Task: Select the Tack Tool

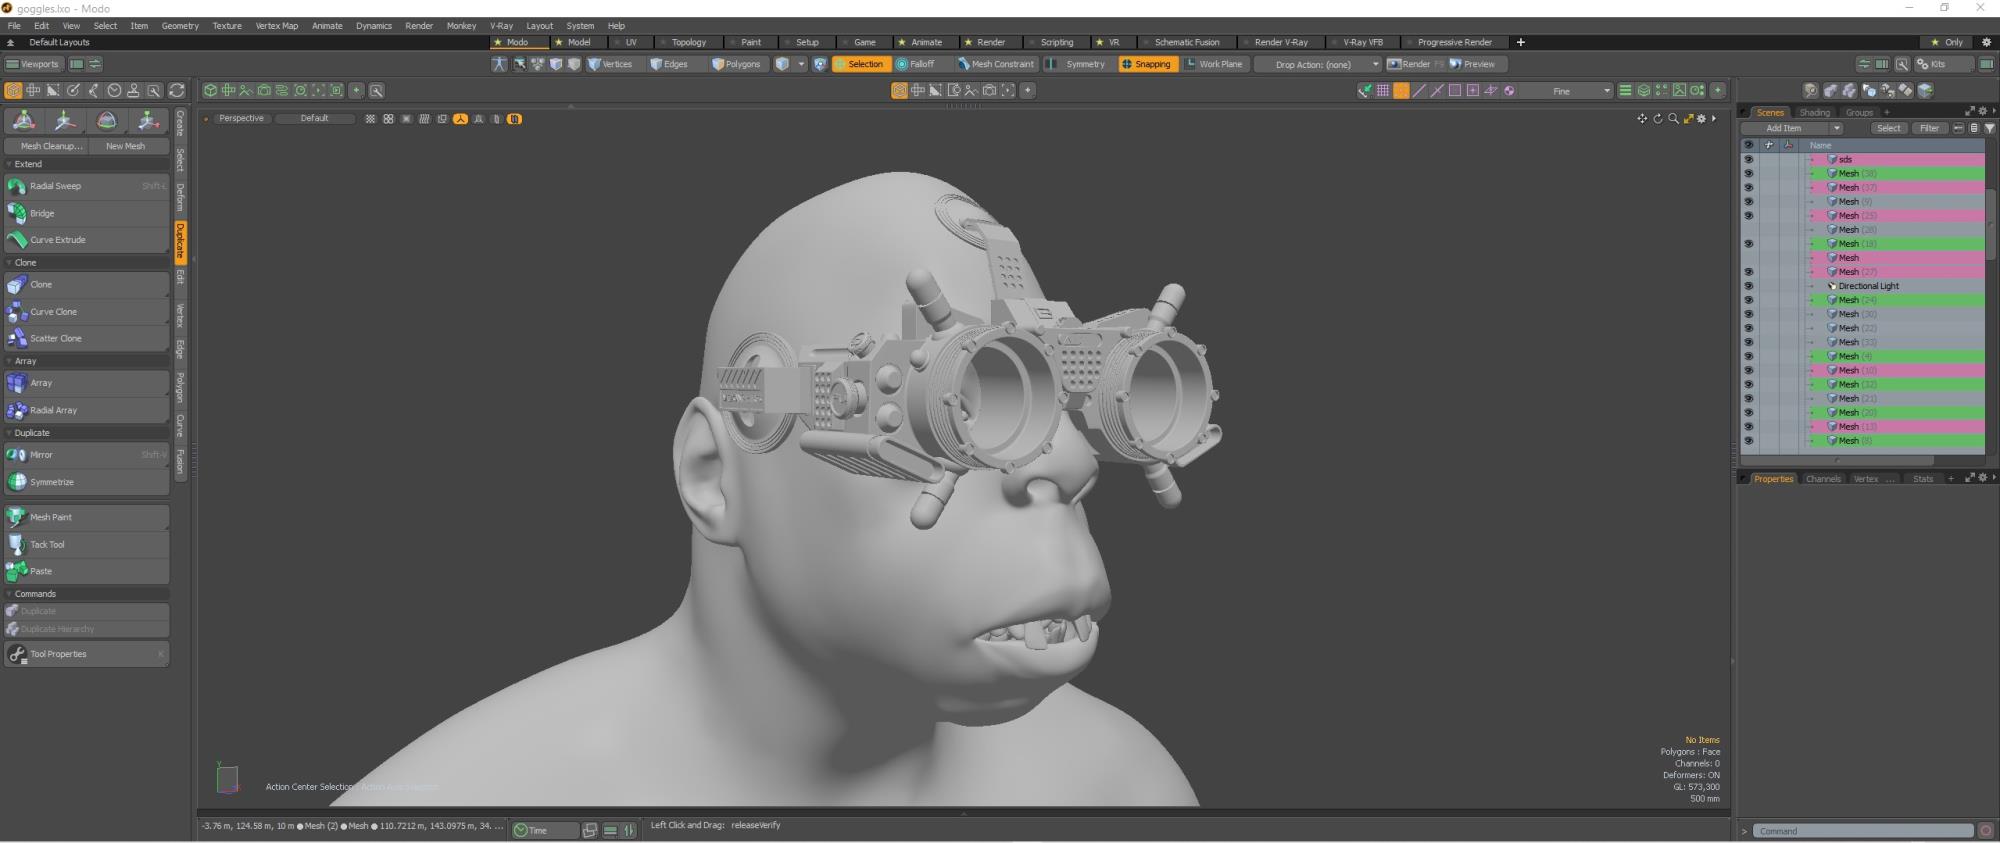Action: [x=86, y=545]
